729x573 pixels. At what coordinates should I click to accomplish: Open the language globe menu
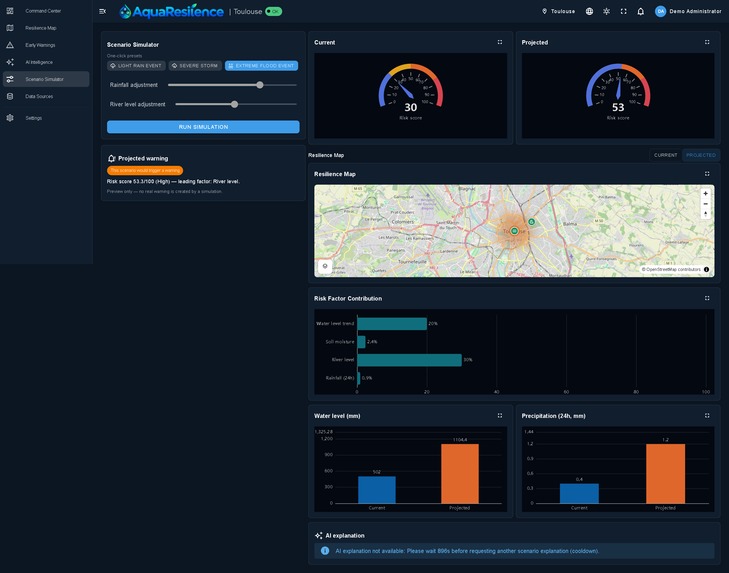[x=589, y=11]
